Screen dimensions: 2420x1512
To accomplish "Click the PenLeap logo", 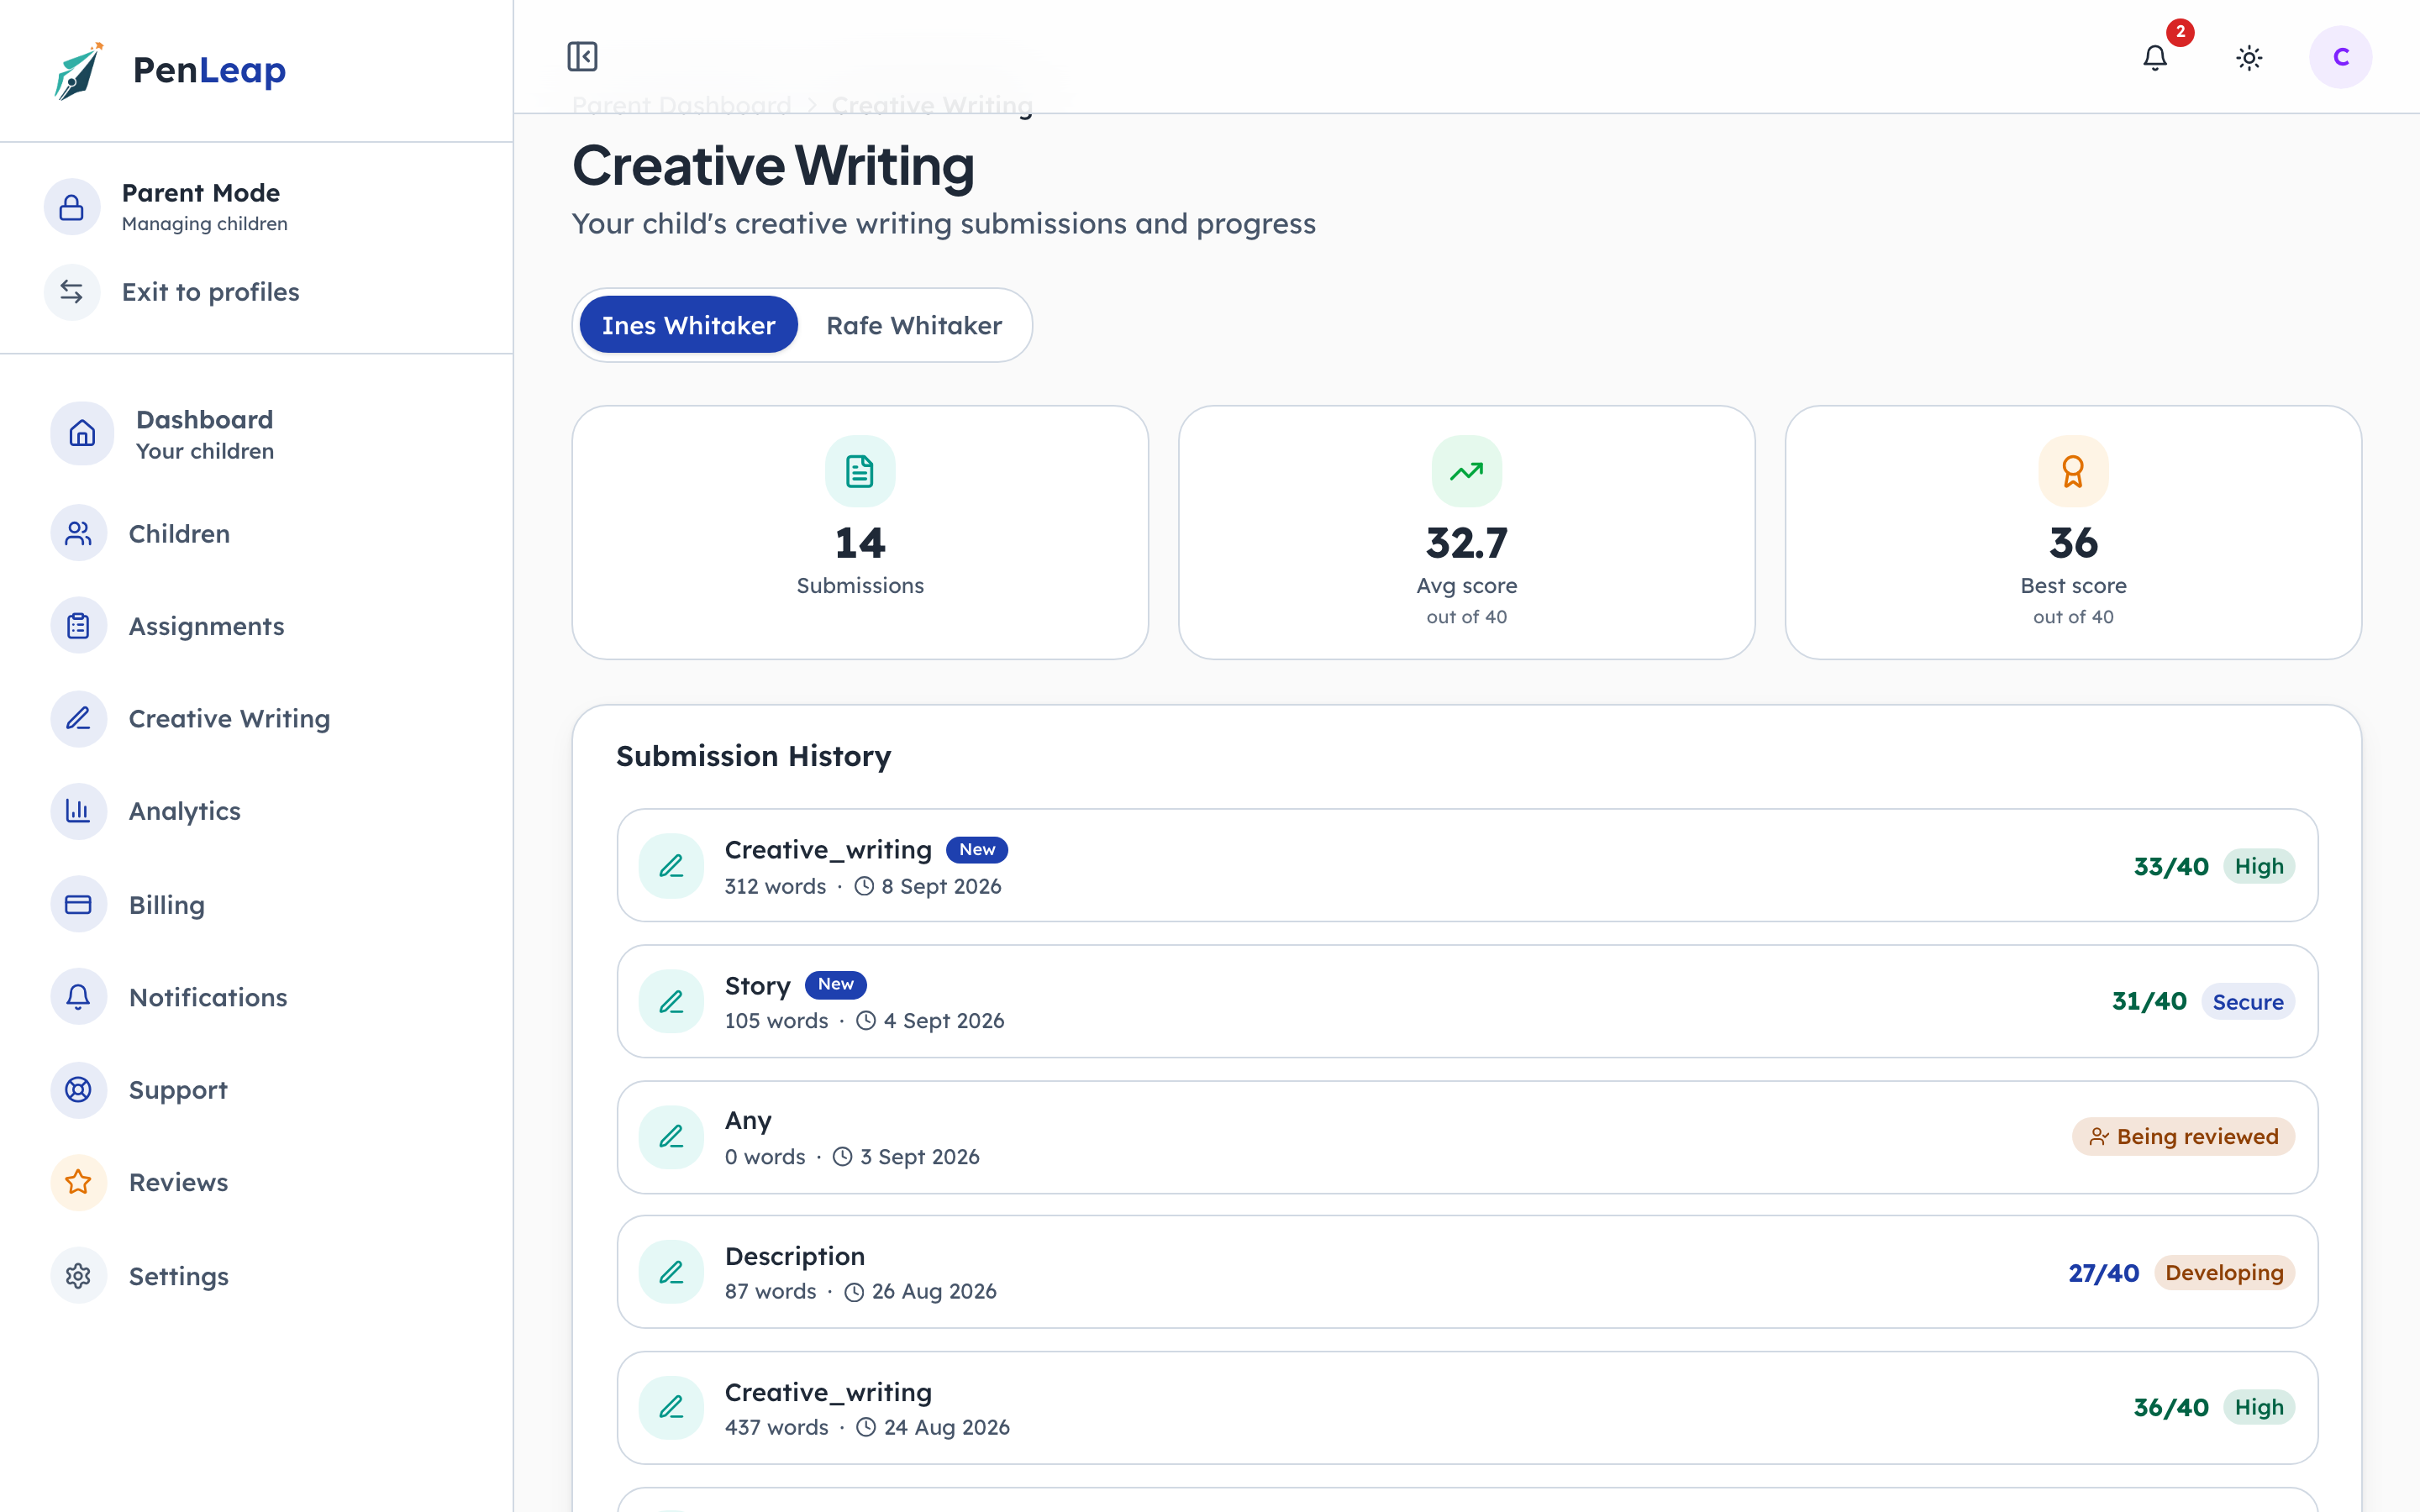I will (170, 70).
